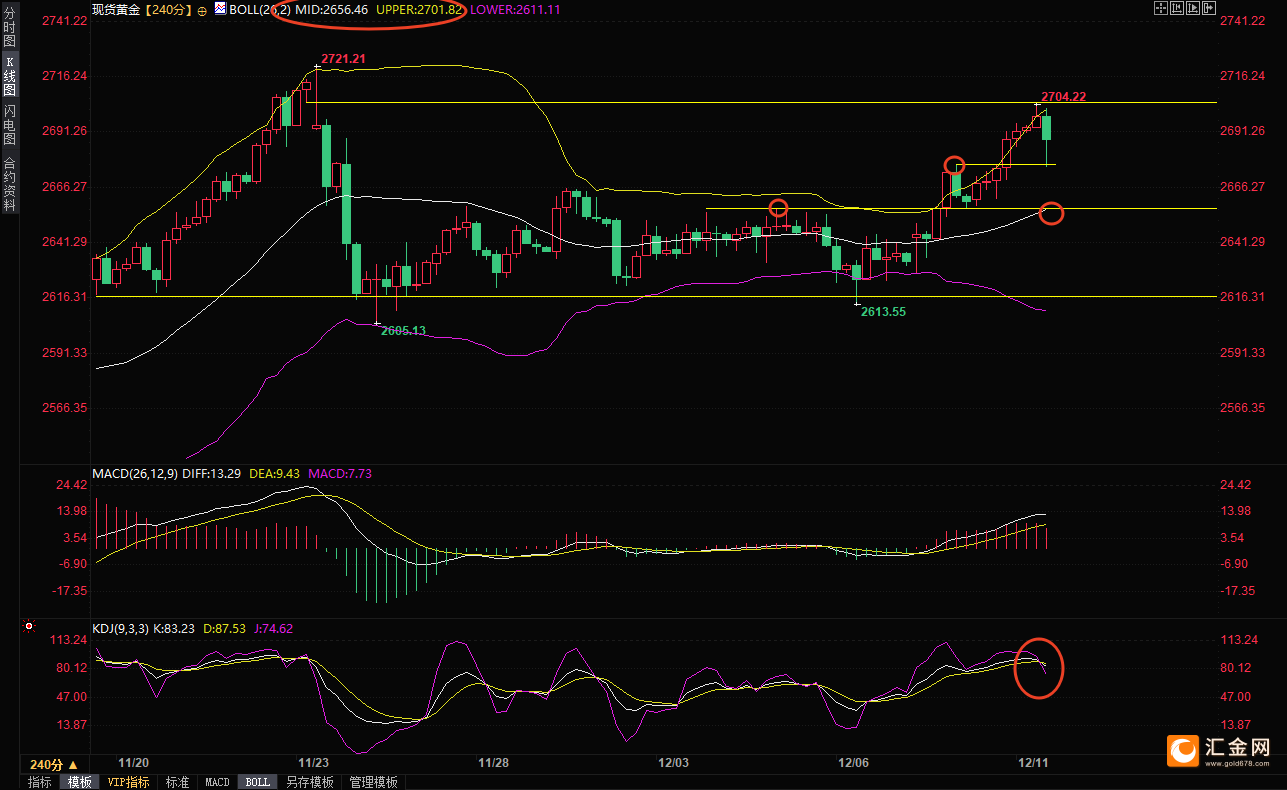This screenshot has height=790, width=1287.
Task: Select the 模板 bottom tab
Action: (79, 782)
